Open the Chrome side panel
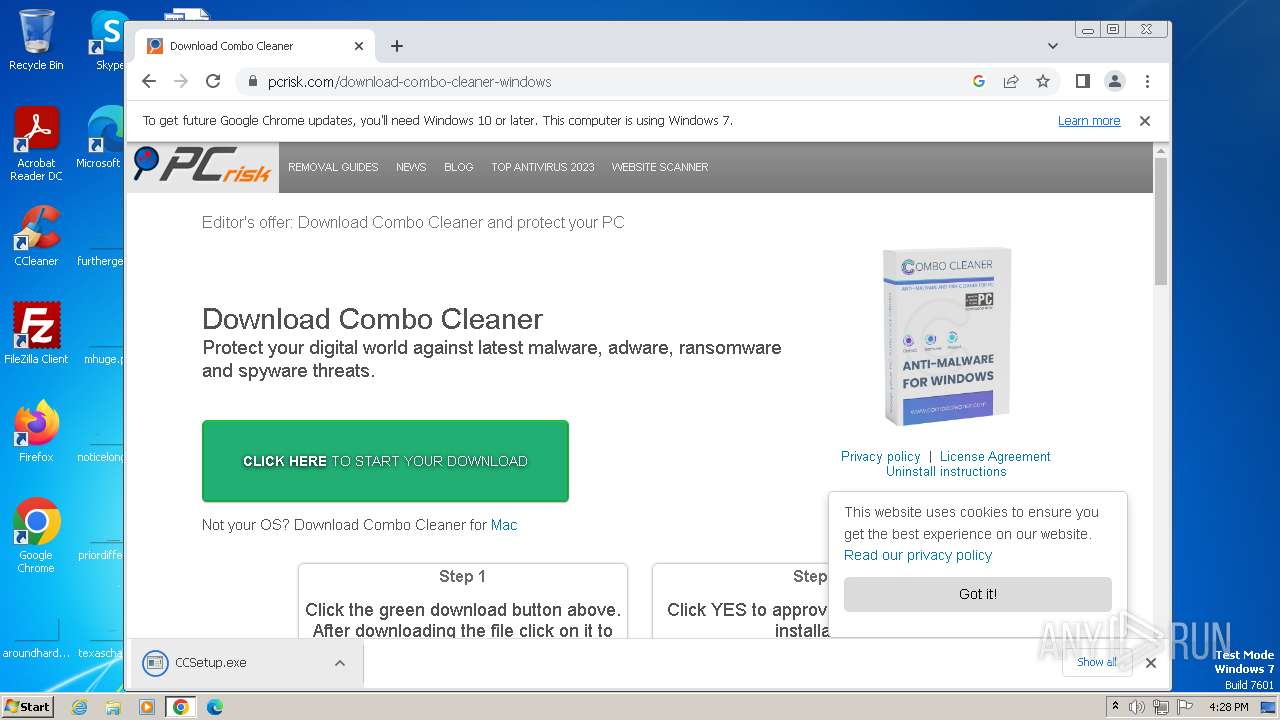 (1082, 81)
